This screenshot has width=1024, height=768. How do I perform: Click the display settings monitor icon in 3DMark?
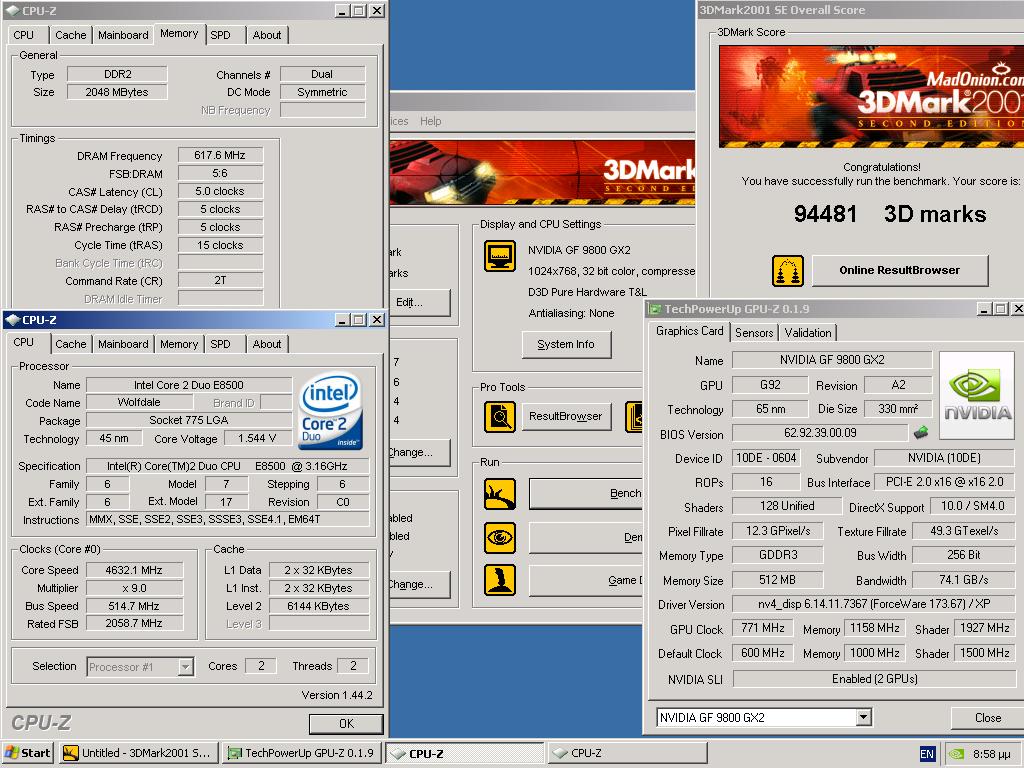point(500,255)
